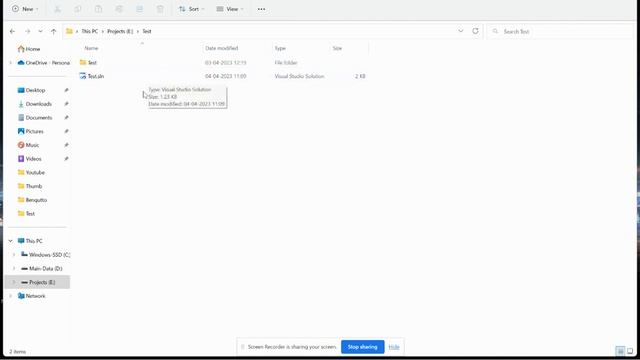This screenshot has height=360, width=640.
Task: Open the Thumb folder in sidebar
Action: tap(30, 186)
